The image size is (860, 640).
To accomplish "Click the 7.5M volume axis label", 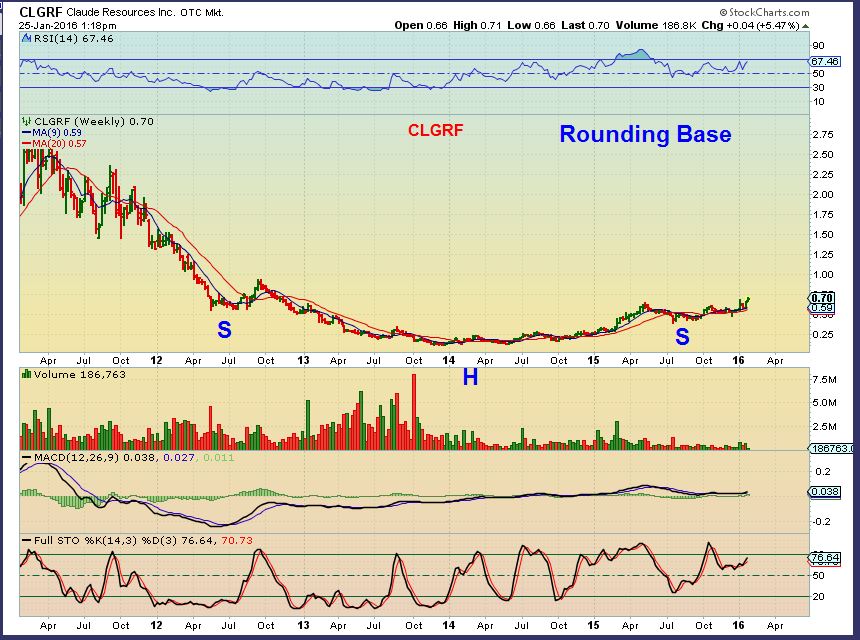I will pos(824,380).
